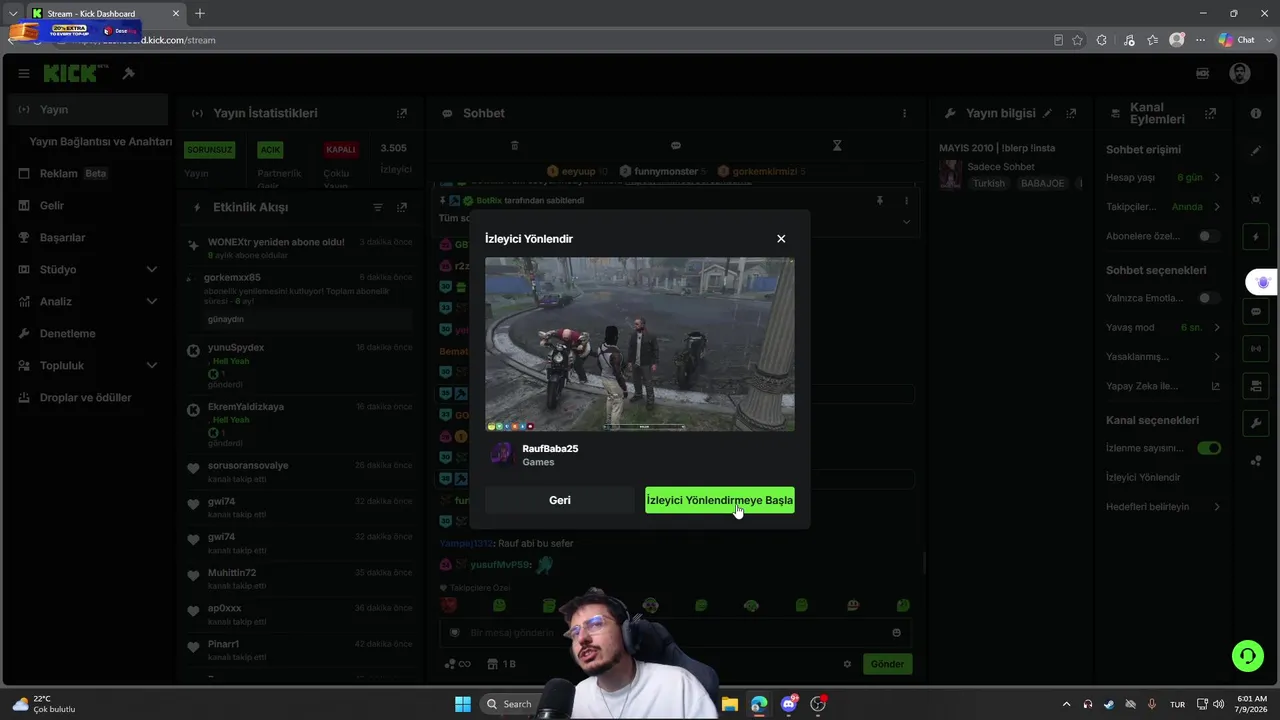
Task: Disable the İzlenme sayısını toggle
Action: point(1209,448)
